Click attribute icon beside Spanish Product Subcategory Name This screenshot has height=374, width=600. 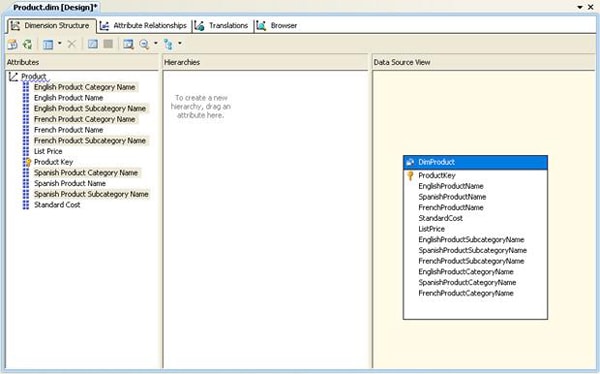26,194
